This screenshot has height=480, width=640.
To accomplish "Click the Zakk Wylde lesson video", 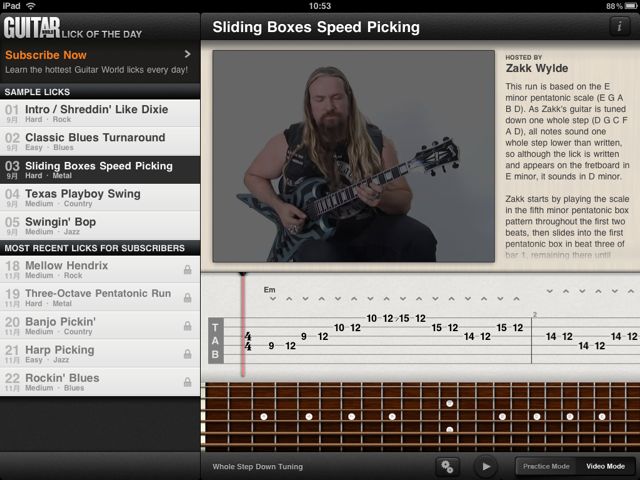I will click(353, 156).
